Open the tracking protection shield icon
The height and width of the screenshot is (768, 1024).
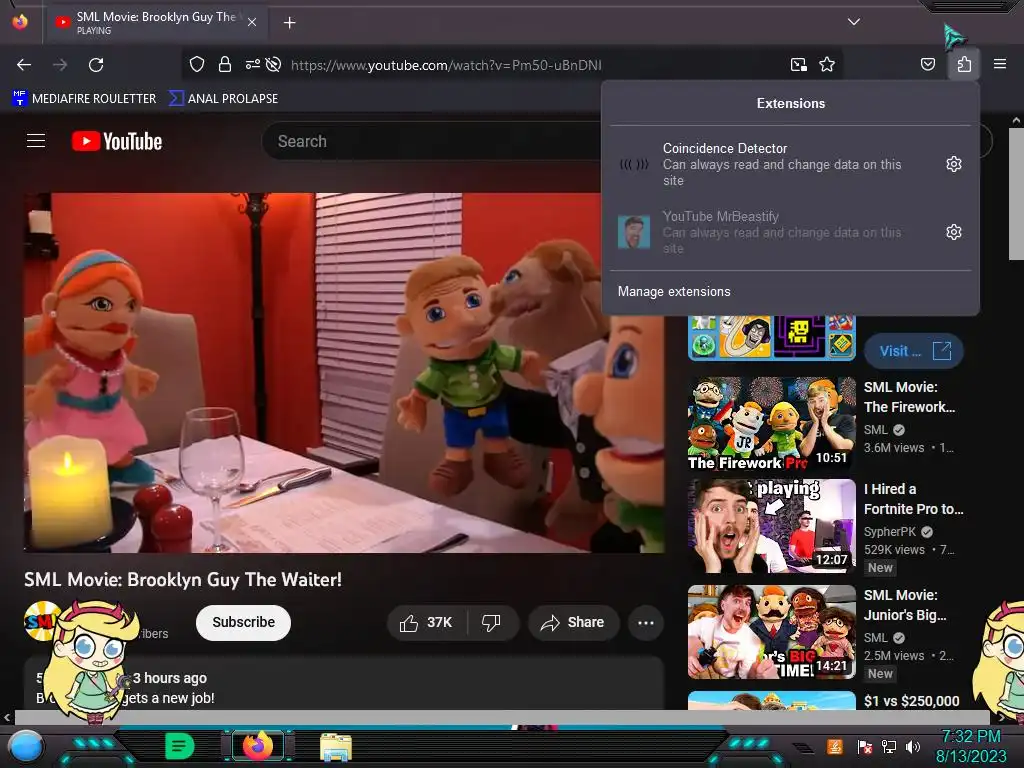click(197, 64)
